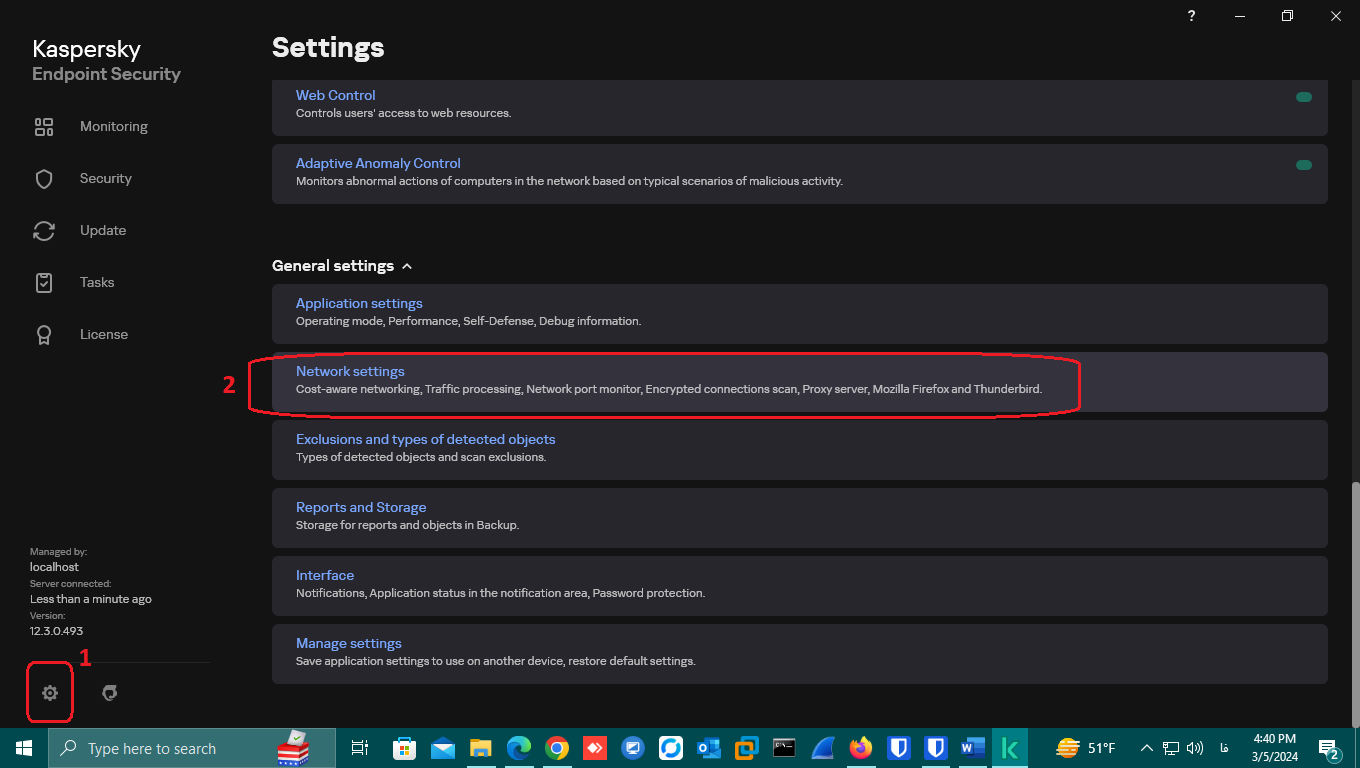
Task: Click the "Settings" page heading
Action: click(x=328, y=47)
